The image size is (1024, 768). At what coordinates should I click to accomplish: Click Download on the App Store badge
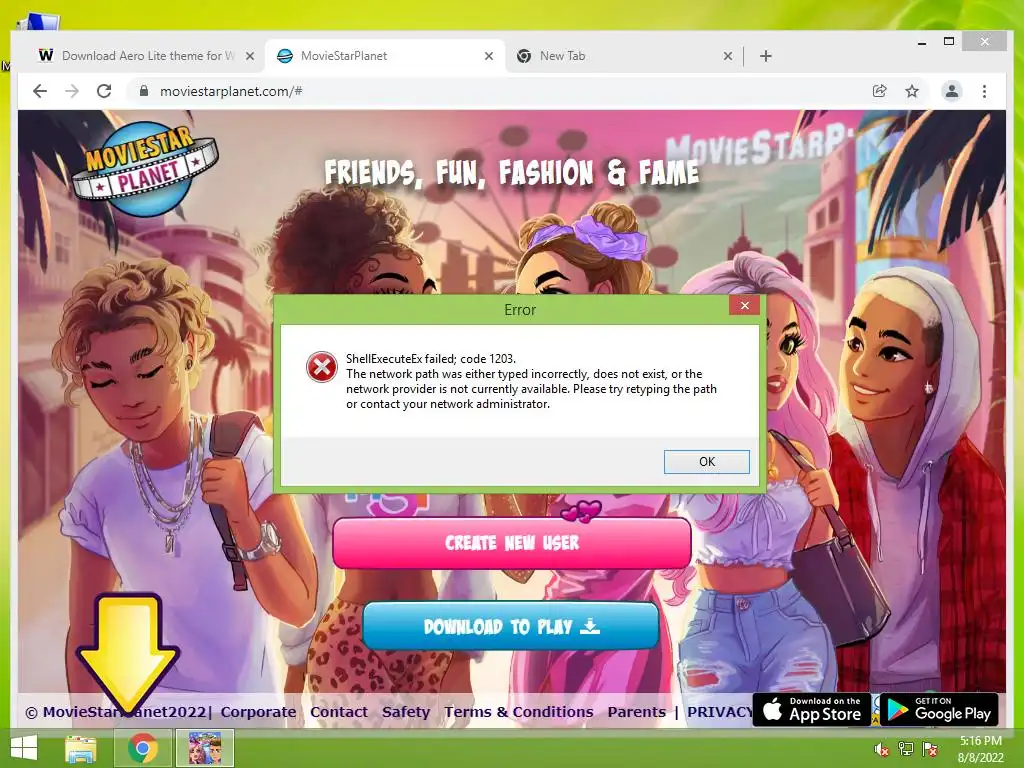tap(812, 710)
